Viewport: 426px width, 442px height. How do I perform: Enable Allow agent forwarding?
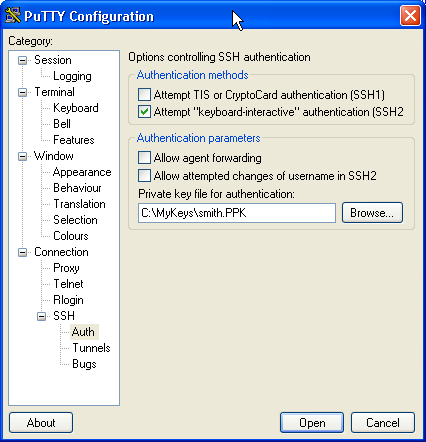pos(144,158)
